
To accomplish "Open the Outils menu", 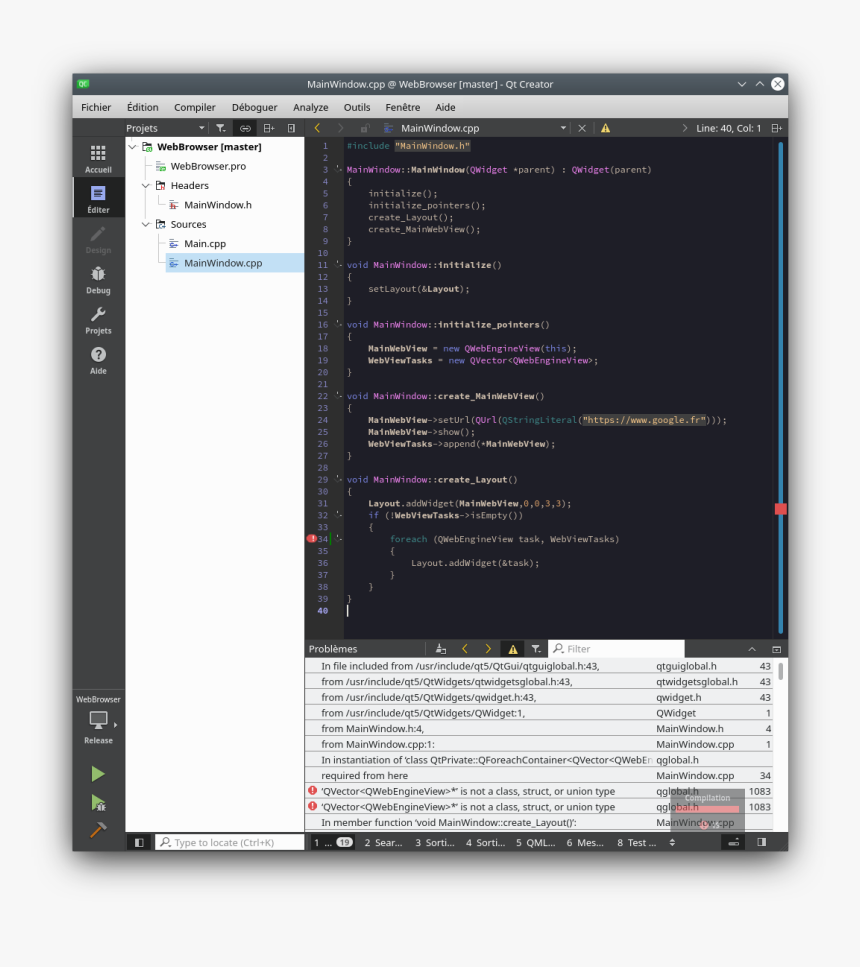I will [357, 107].
